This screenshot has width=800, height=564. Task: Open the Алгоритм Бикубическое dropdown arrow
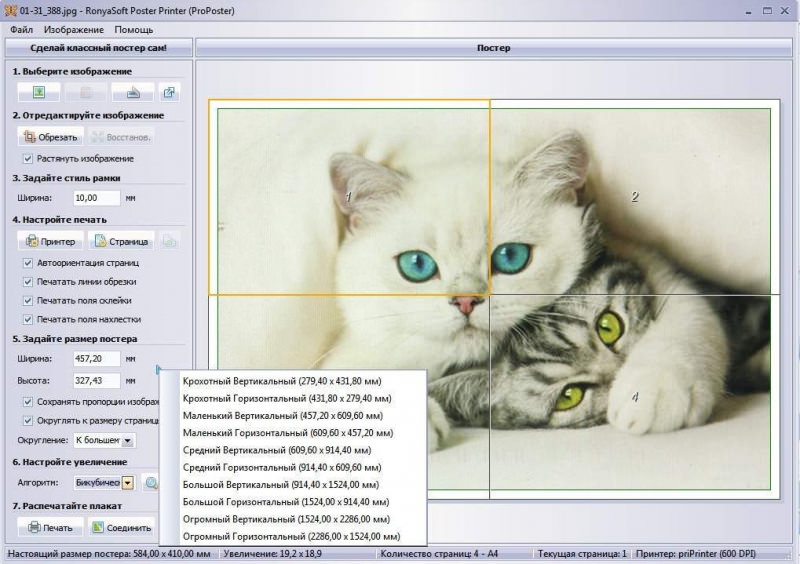point(128,482)
